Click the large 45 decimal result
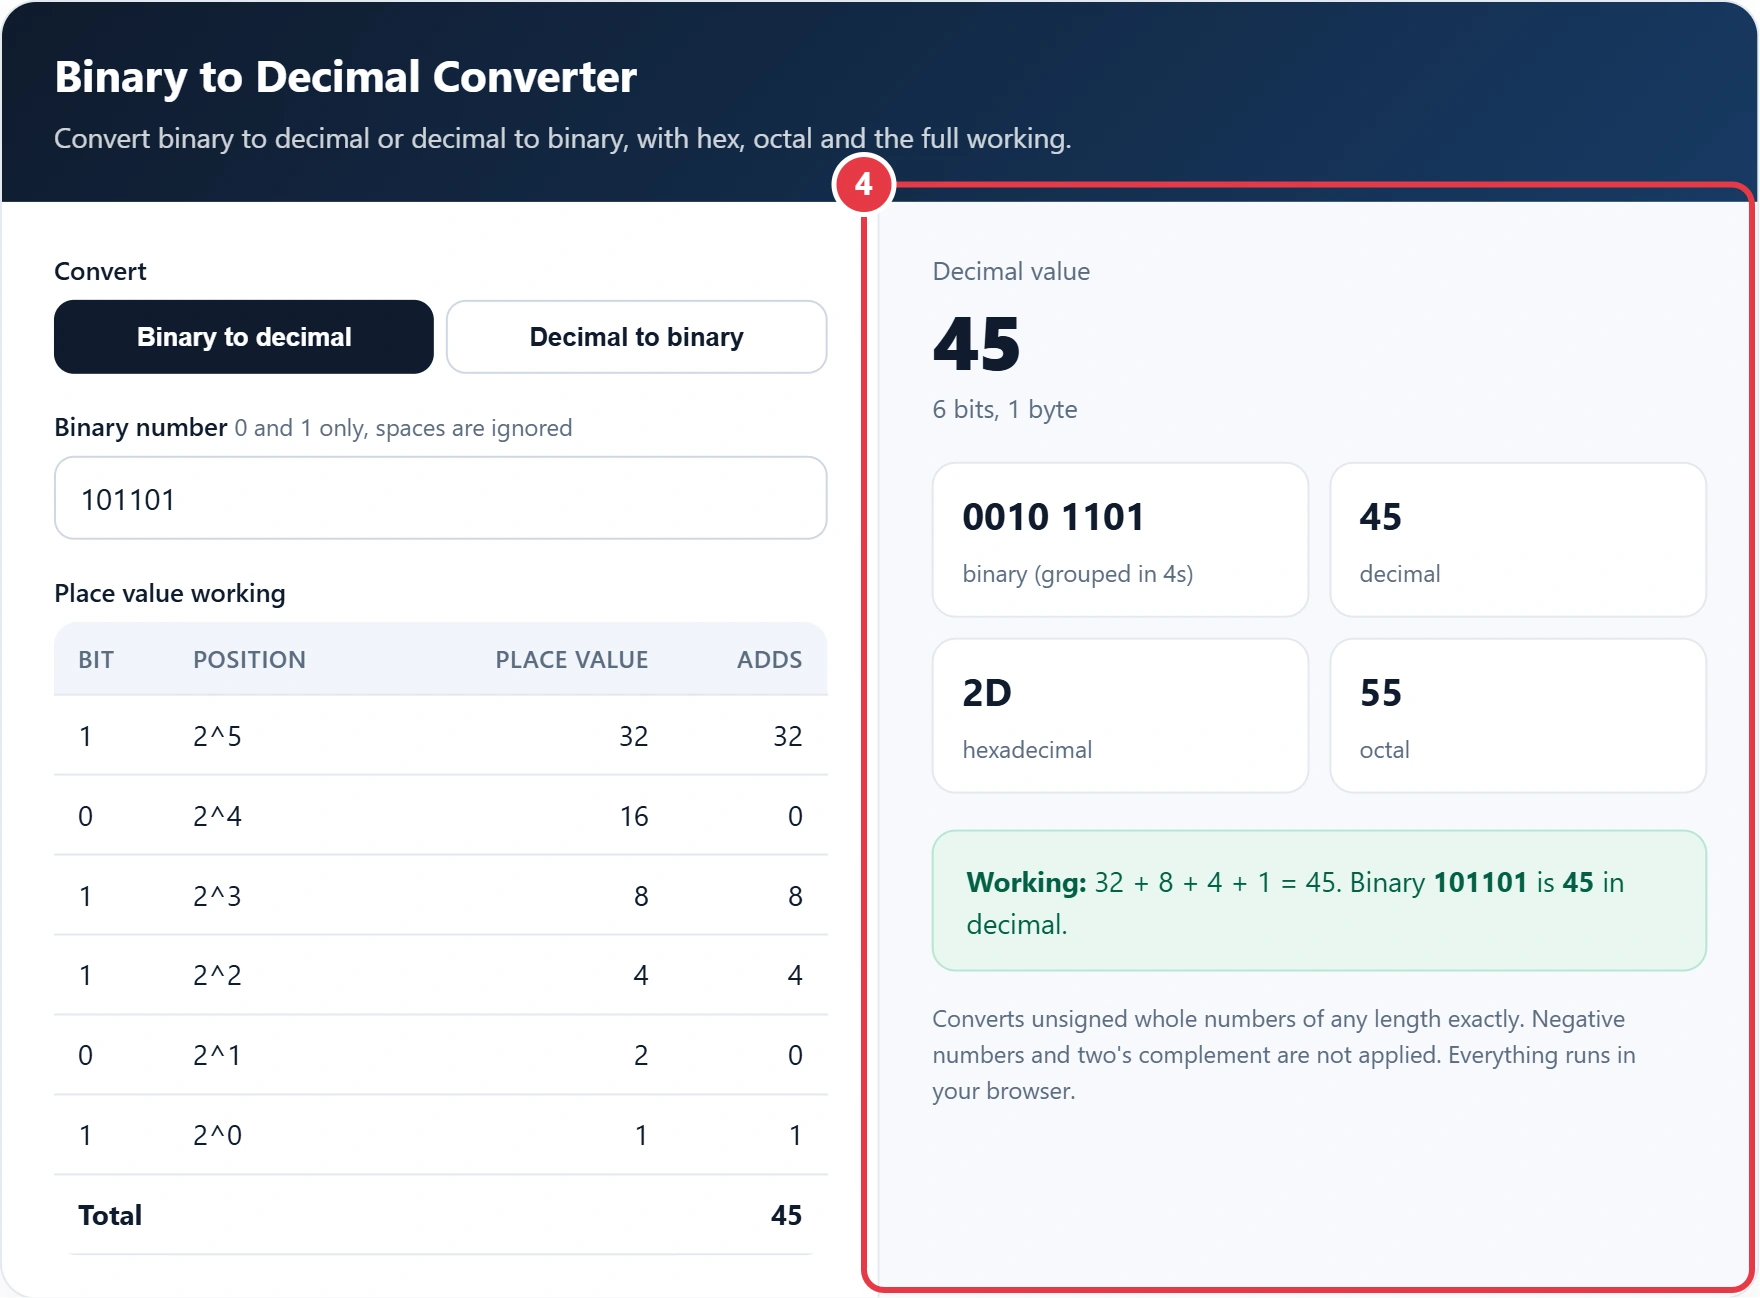This screenshot has height=1298, width=1760. coord(977,343)
